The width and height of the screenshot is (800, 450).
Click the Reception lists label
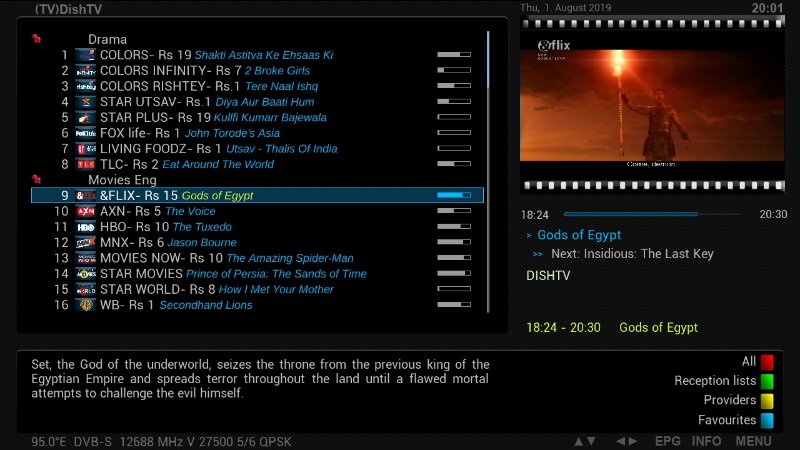(715, 381)
